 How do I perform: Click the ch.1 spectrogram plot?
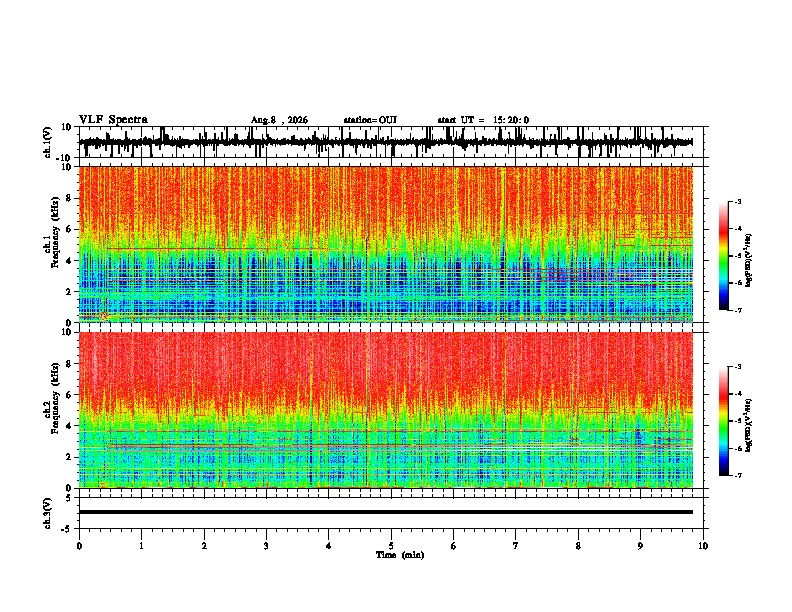click(x=386, y=244)
